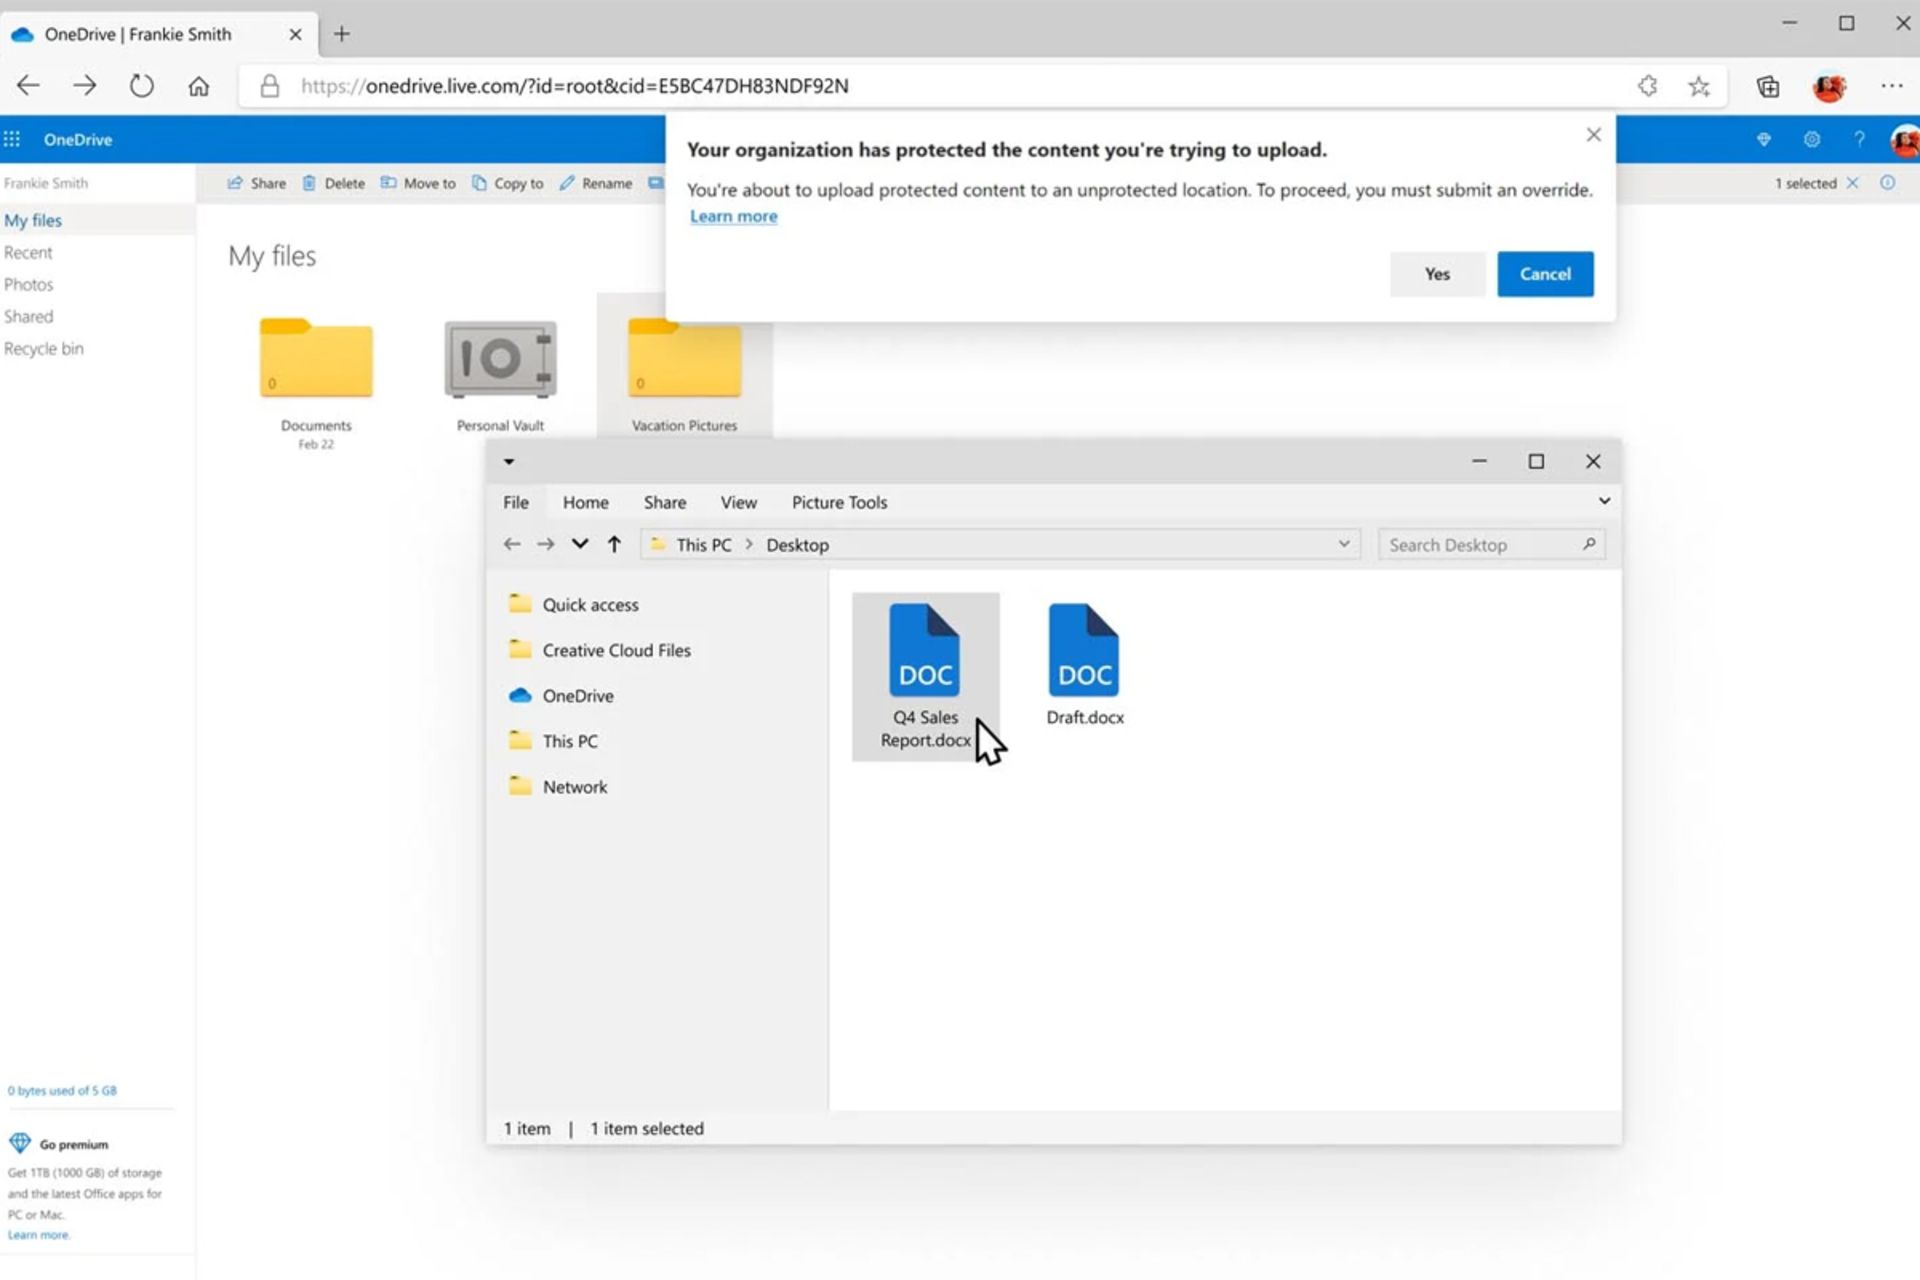The image size is (1920, 1280).
Task: Open the File menu in Explorer
Action: coord(516,502)
